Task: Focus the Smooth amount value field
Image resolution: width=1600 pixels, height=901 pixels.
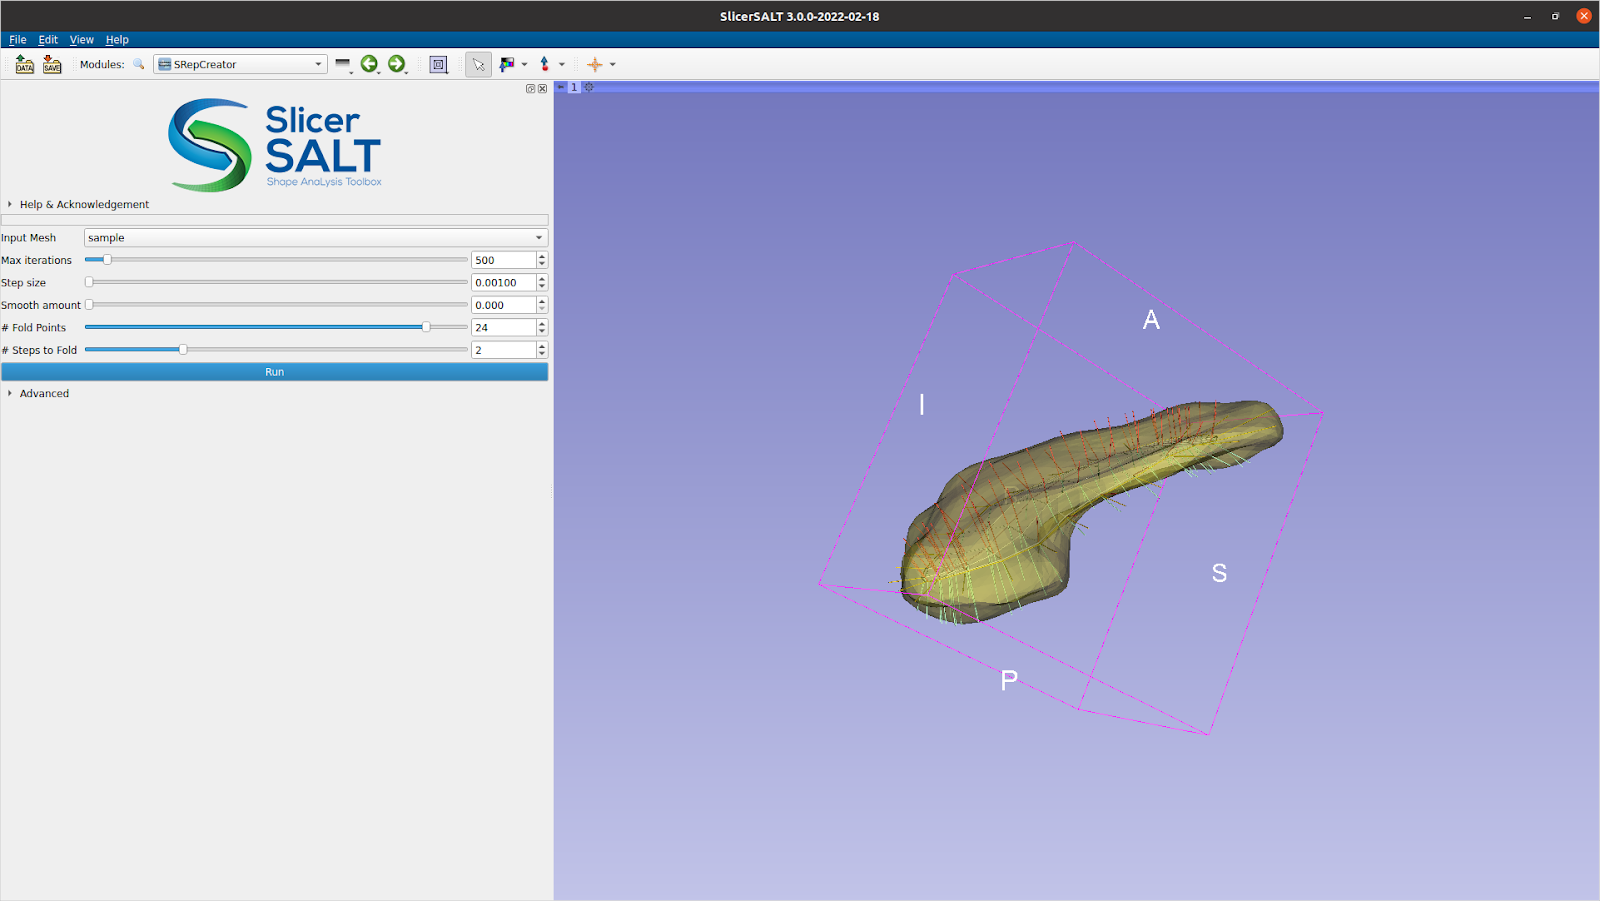Action: (x=504, y=305)
